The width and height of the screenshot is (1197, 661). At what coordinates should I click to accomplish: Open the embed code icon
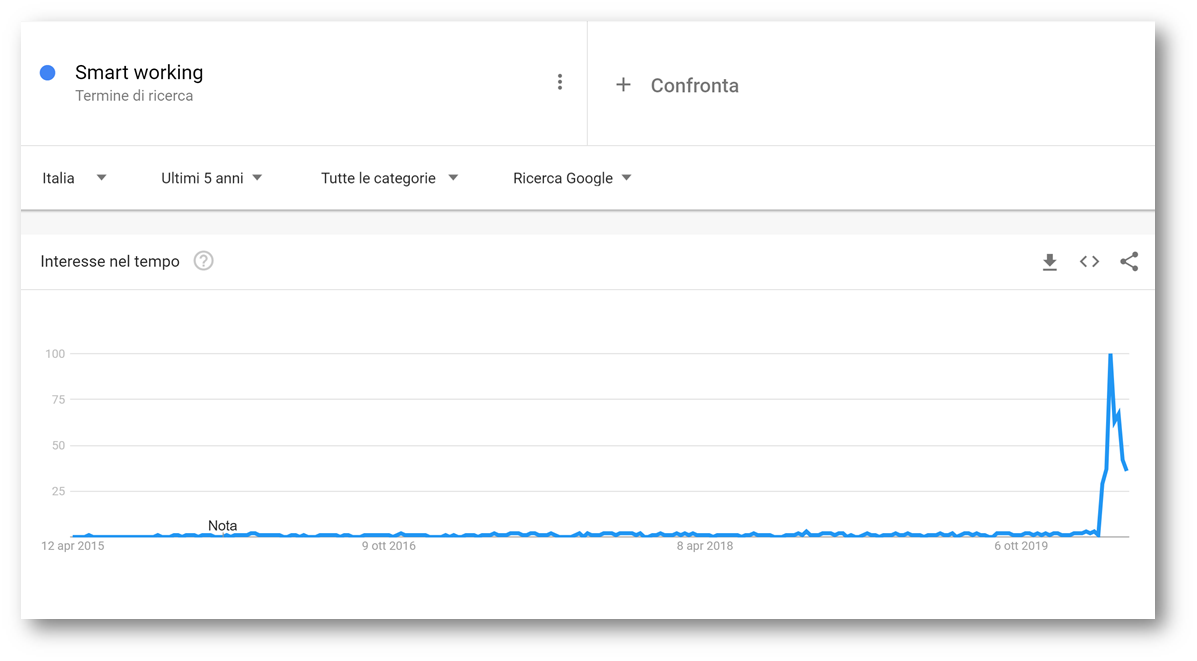1089,262
